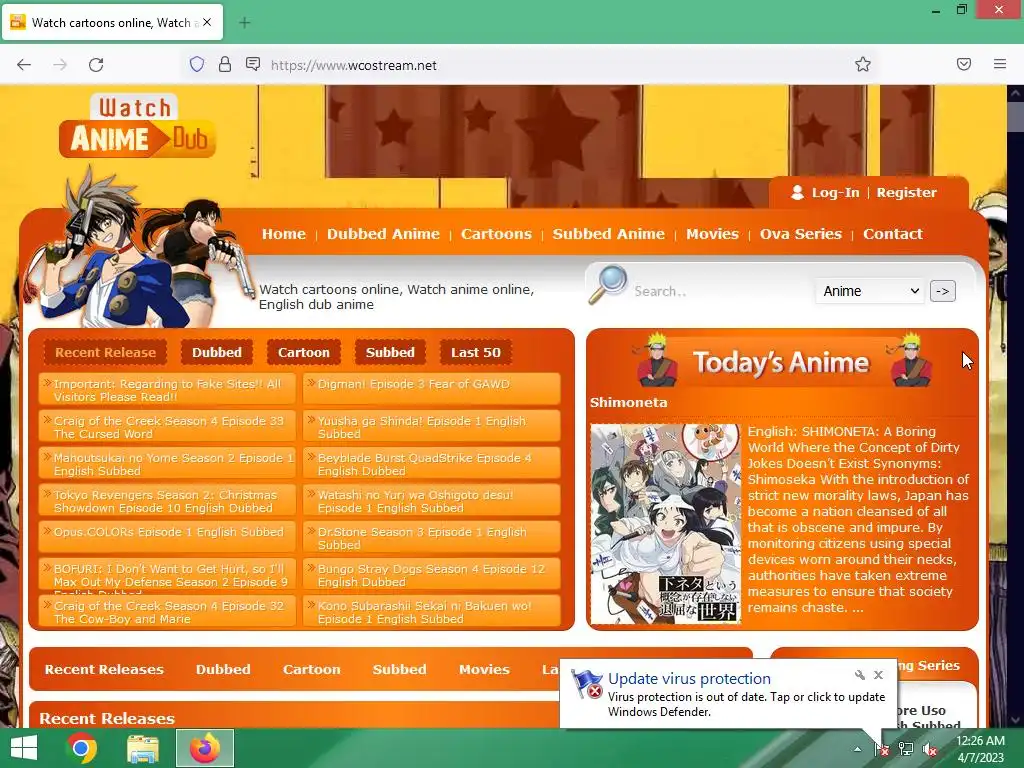Open the Anime search category dropdown
Screen dimensions: 1024x768
pos(870,291)
